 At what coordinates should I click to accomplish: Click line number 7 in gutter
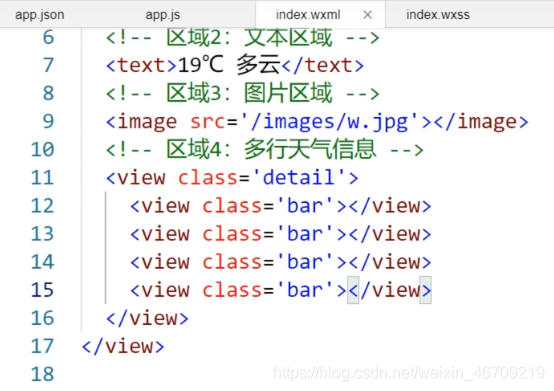[x=48, y=65]
